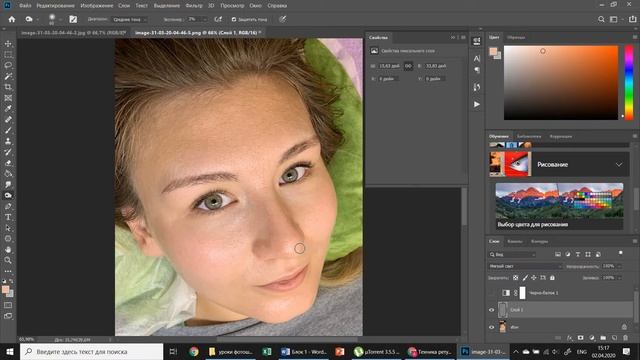The width and height of the screenshot is (640, 360).
Task: Select the Clone Stamp tool
Action: [x=8, y=141]
